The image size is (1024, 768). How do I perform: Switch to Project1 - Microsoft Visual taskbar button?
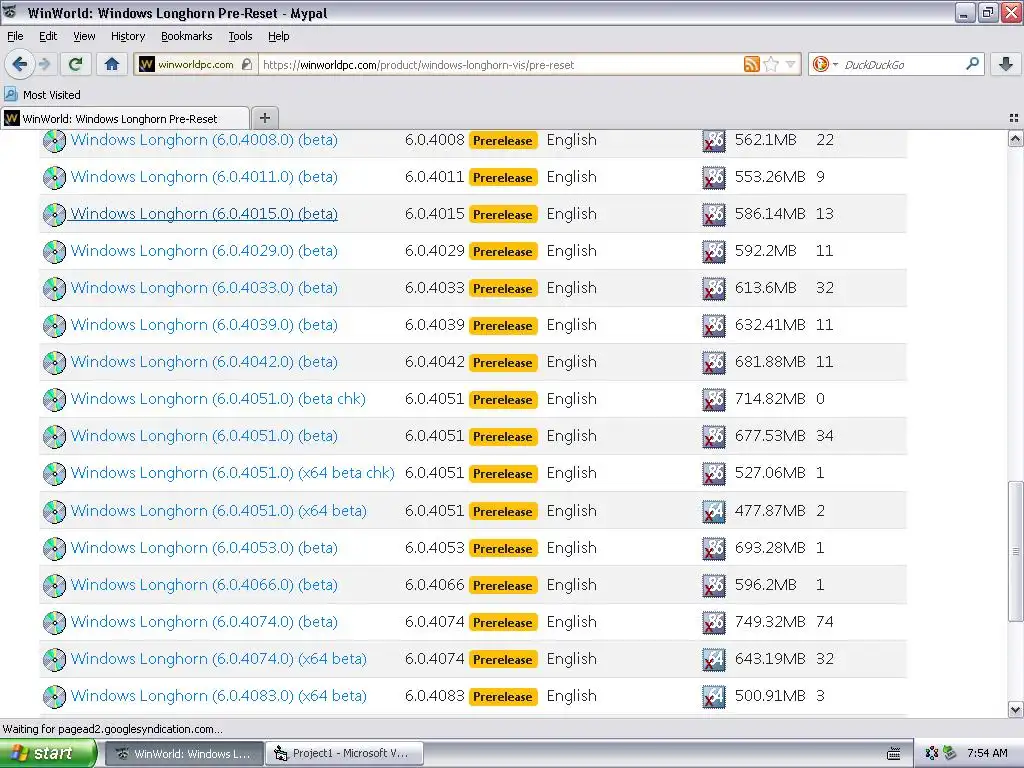[x=345, y=754]
